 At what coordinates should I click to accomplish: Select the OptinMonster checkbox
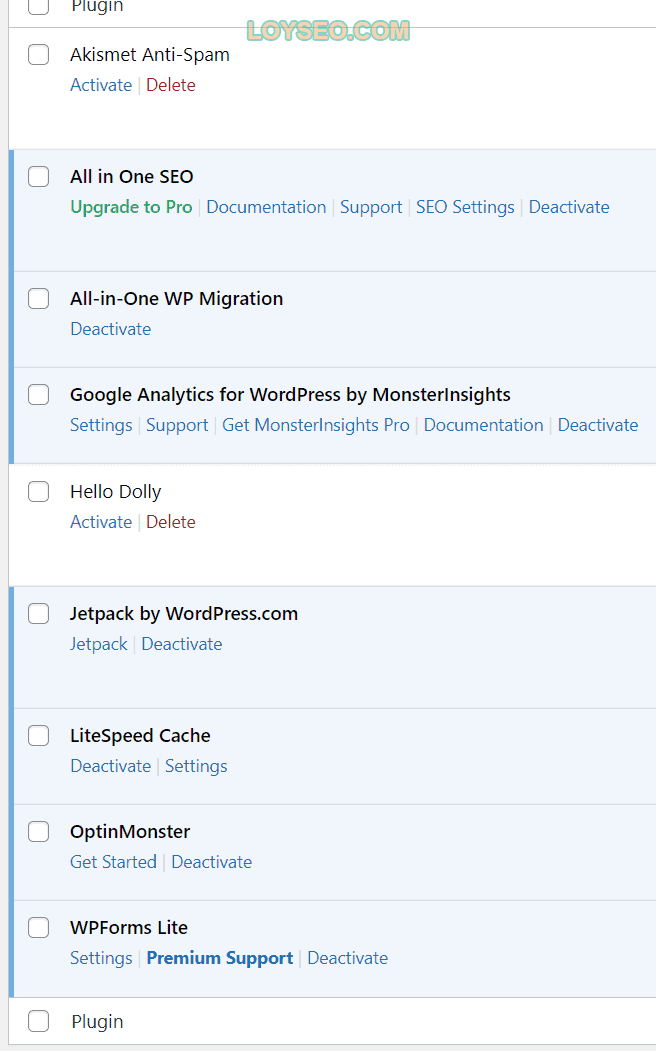(38, 831)
